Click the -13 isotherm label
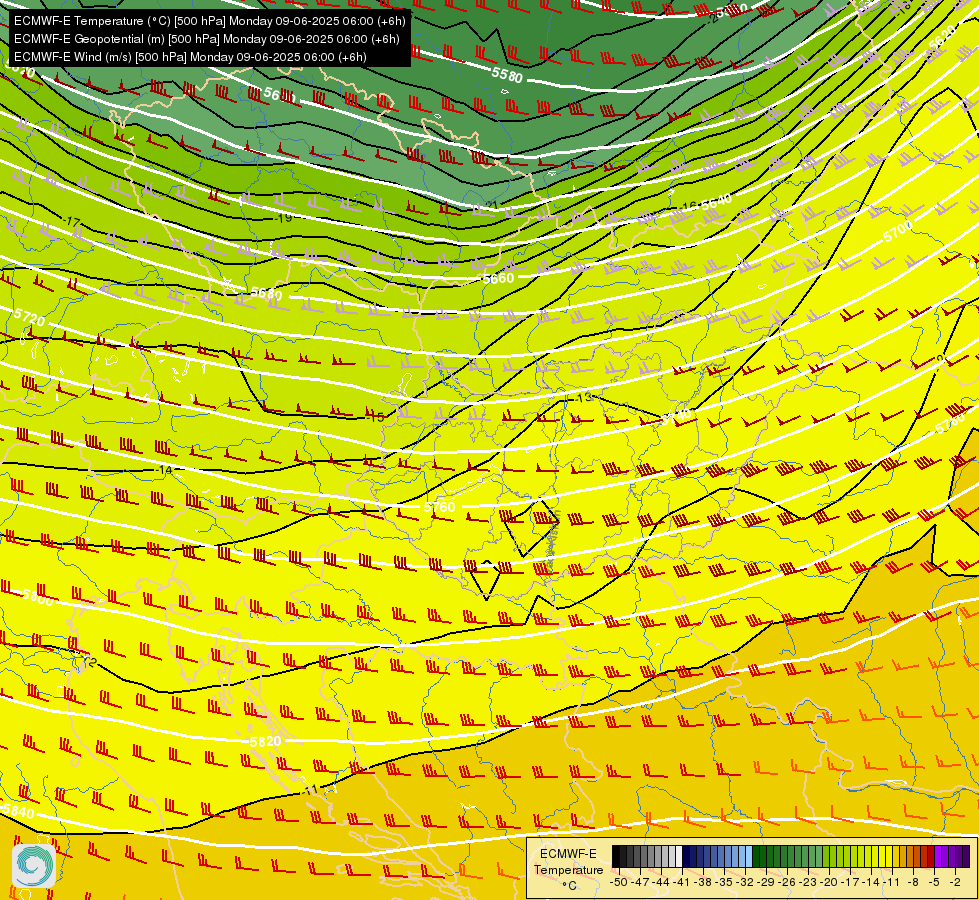 coord(583,397)
